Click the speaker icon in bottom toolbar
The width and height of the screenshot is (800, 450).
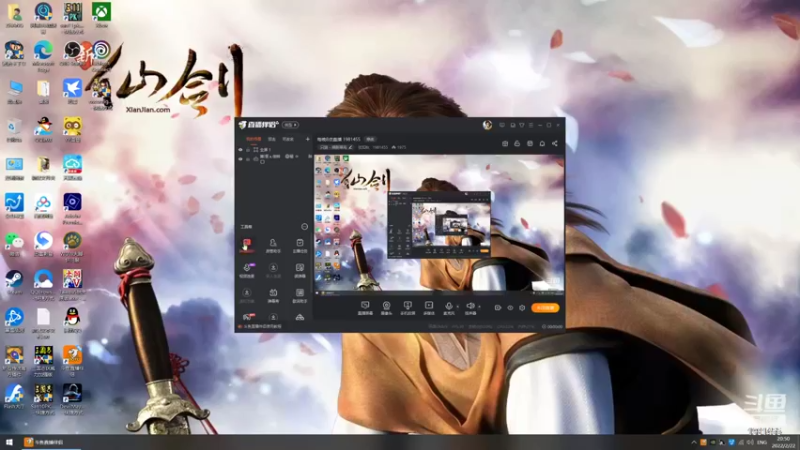tap(470, 307)
